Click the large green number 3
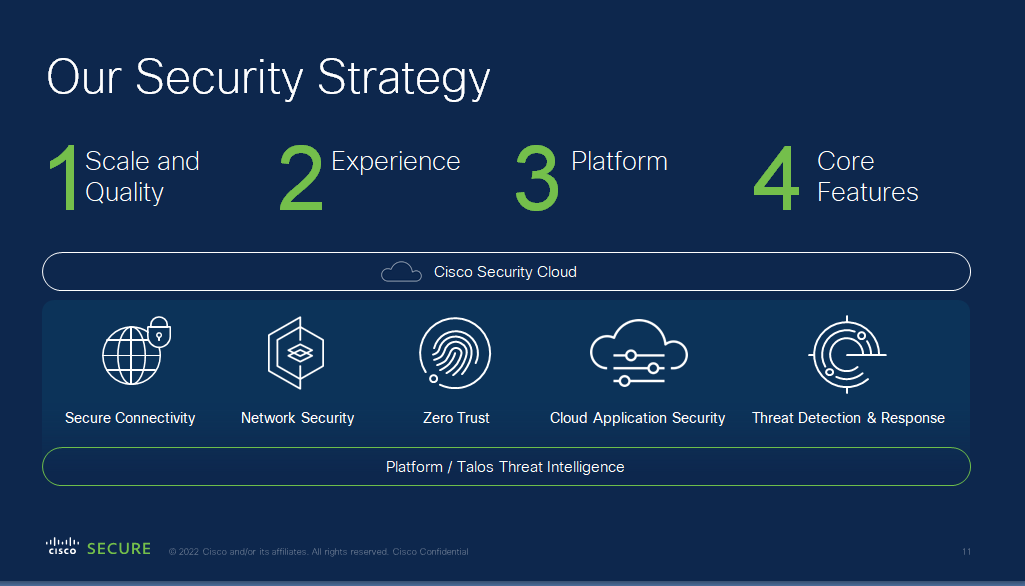 pos(537,178)
